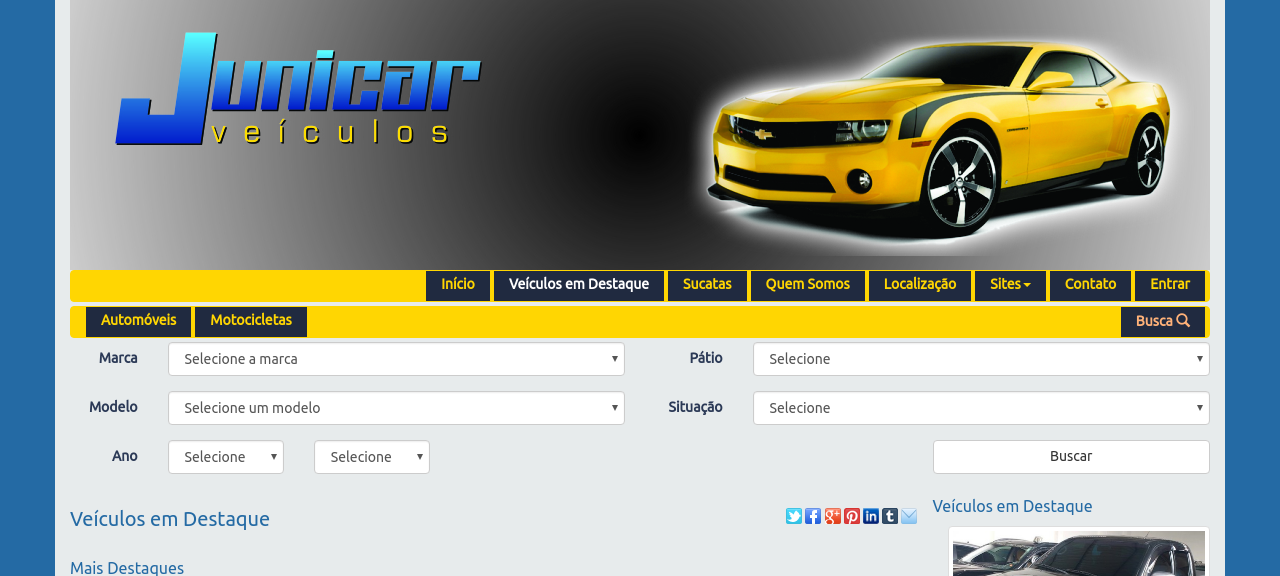This screenshot has height=576, width=1280.
Task: Switch to the Automóveis tab
Action: 138,321
